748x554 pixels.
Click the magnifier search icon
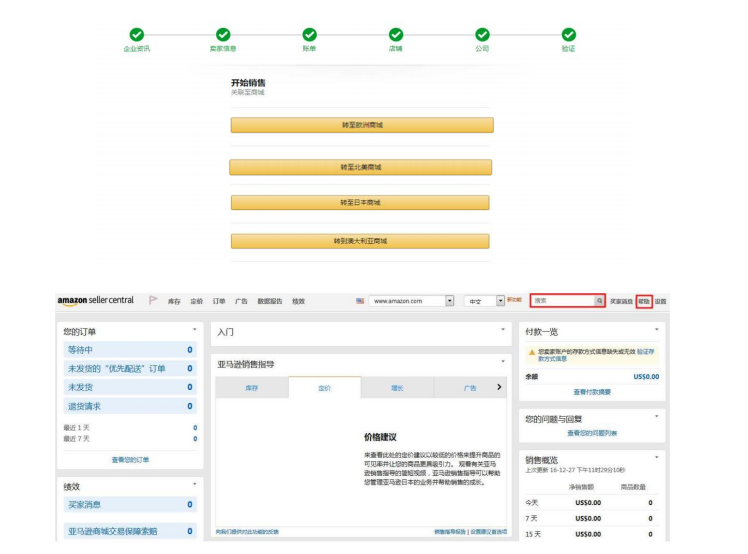tap(600, 301)
